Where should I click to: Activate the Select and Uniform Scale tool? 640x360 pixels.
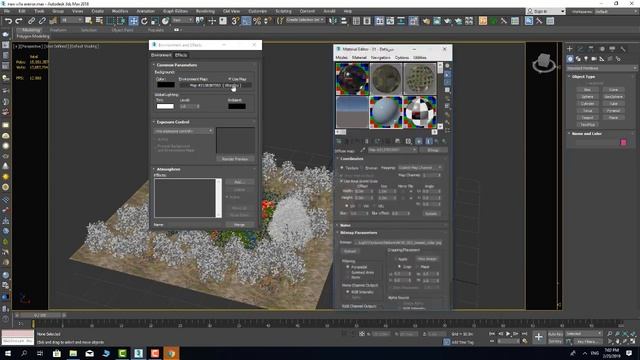click(x=155, y=21)
